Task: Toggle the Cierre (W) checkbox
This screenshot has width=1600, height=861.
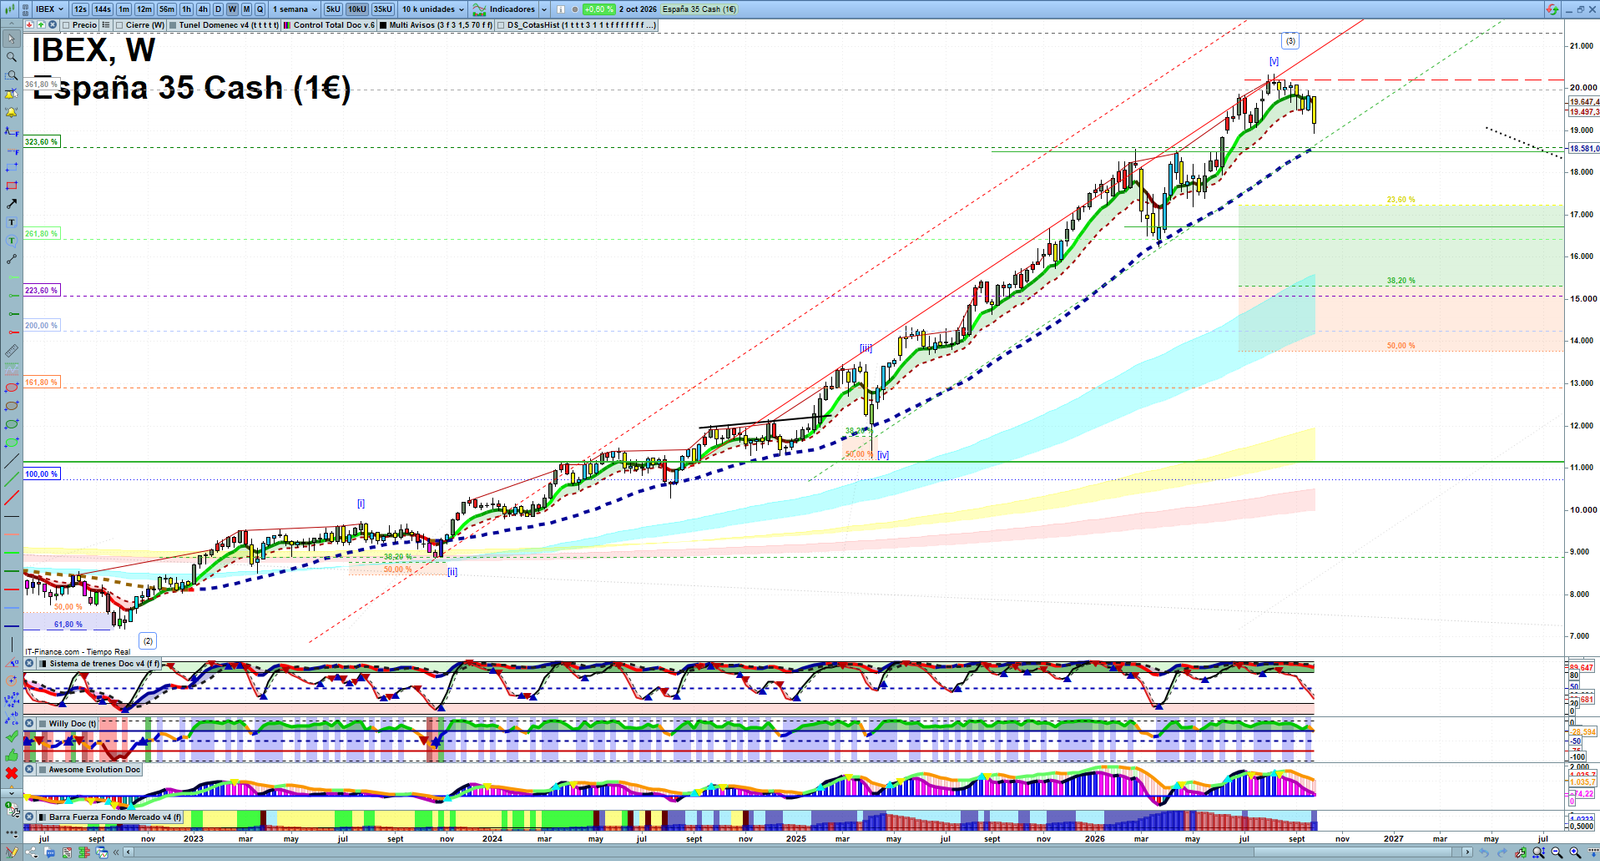Action: [119, 25]
